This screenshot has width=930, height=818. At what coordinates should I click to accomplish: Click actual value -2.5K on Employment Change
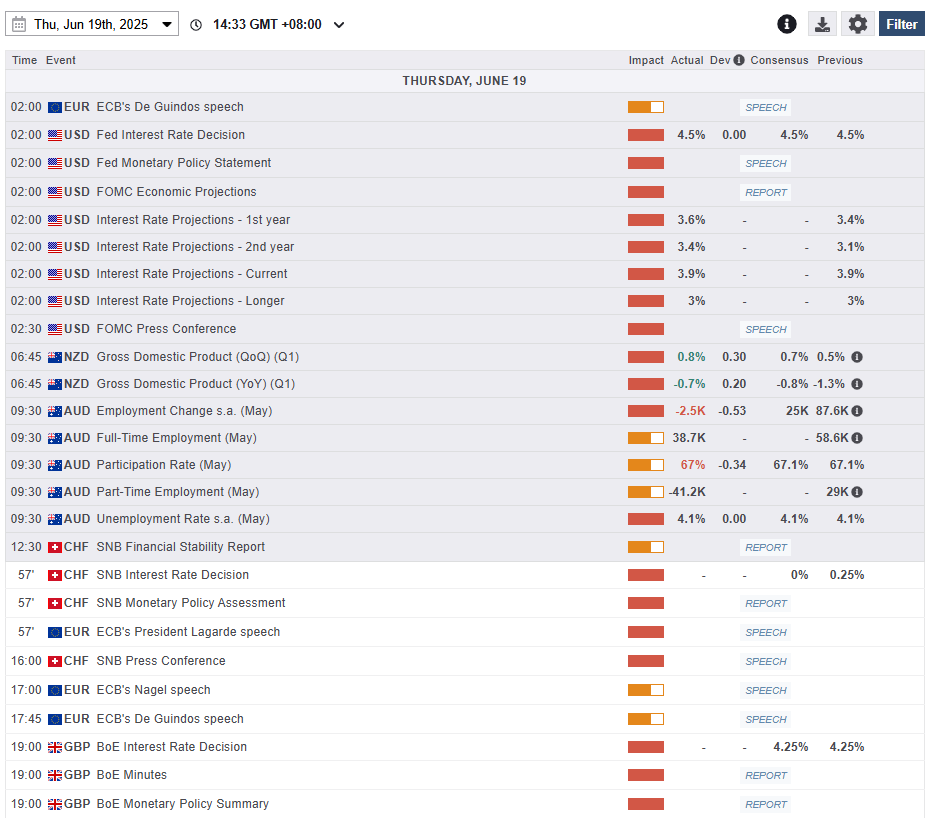690,410
